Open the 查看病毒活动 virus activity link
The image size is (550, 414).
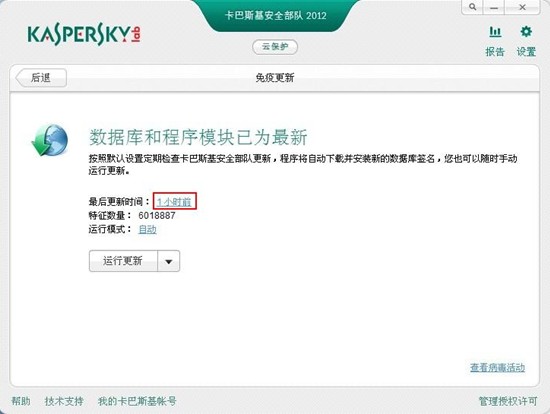pos(497,367)
